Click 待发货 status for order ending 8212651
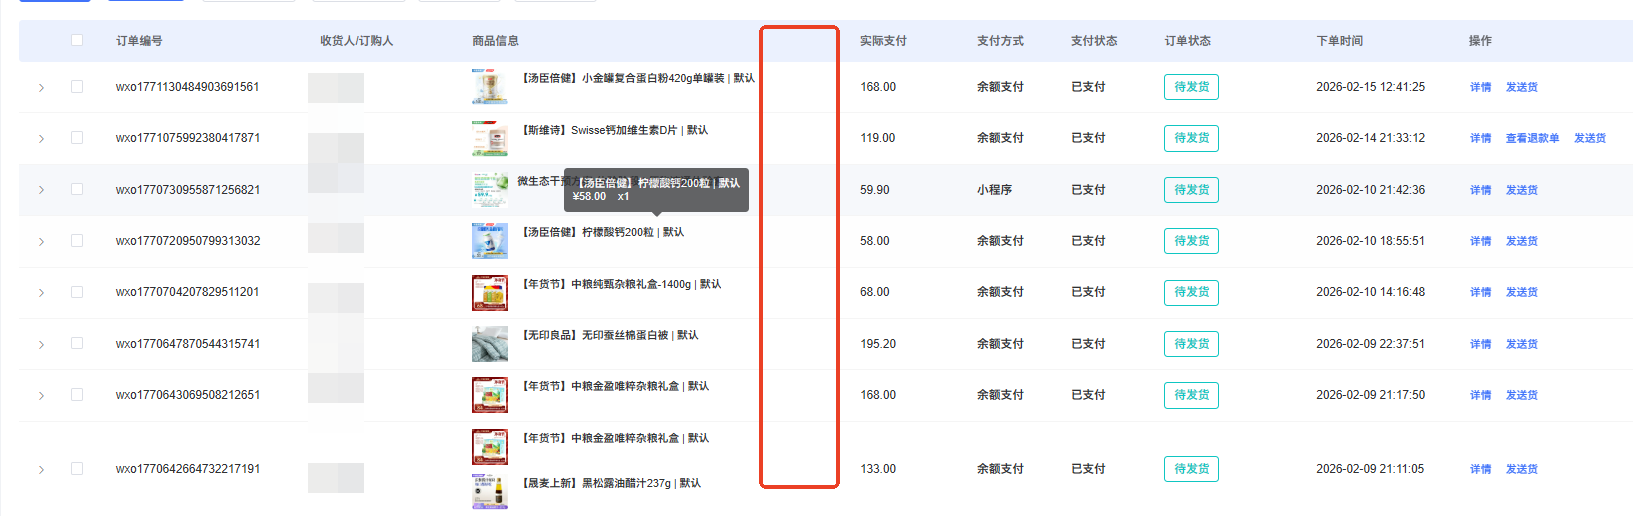The height and width of the screenshot is (516, 1633). [x=1191, y=395]
